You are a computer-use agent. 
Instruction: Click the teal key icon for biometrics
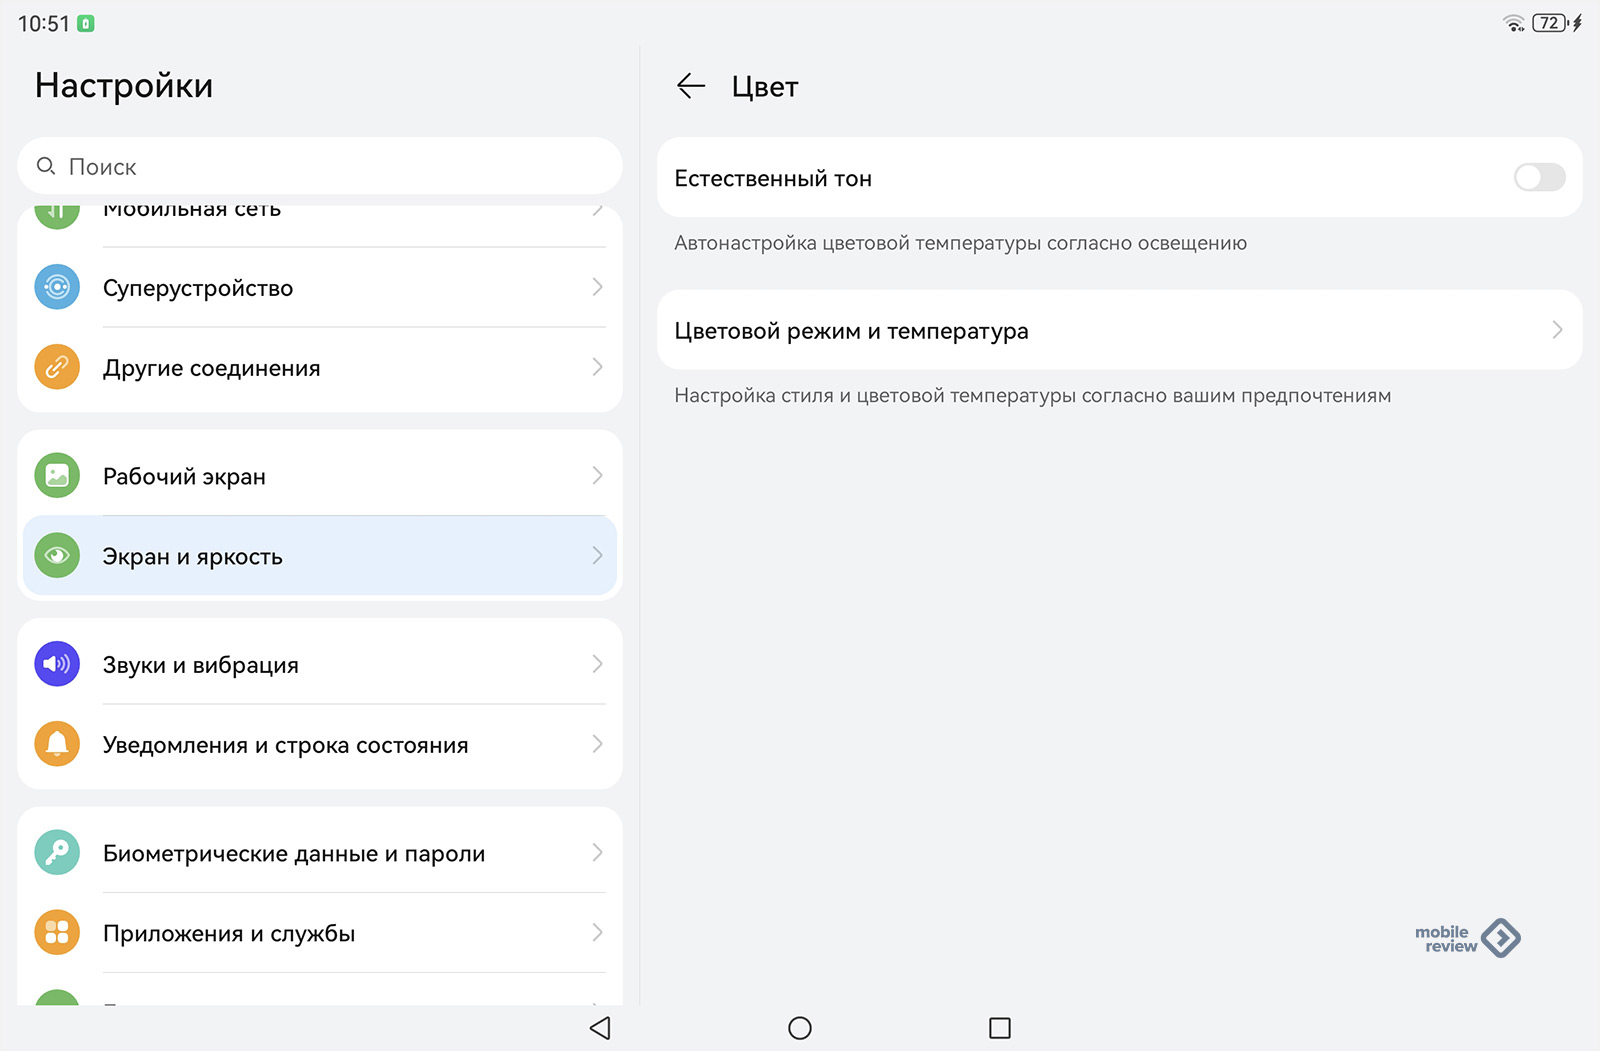57,853
